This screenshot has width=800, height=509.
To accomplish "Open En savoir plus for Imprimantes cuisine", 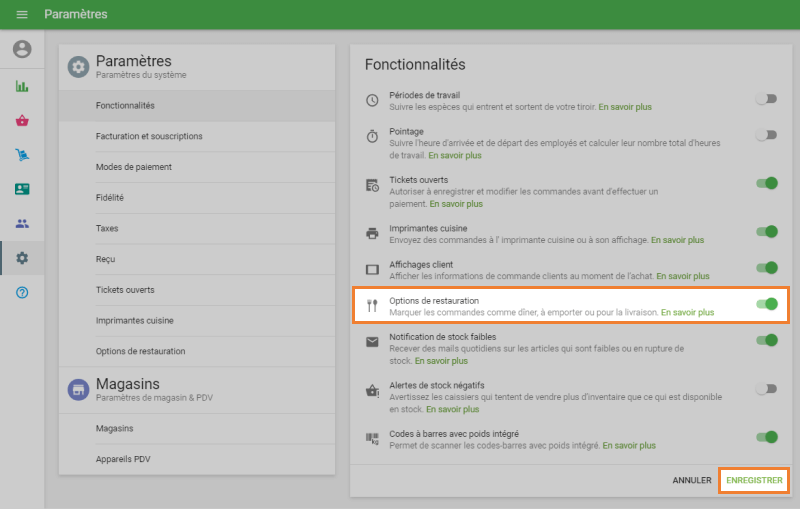I will coord(678,240).
